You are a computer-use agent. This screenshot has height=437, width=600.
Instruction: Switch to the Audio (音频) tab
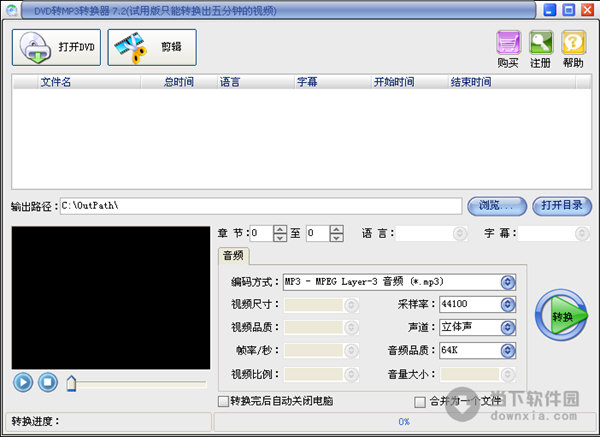coord(233,256)
